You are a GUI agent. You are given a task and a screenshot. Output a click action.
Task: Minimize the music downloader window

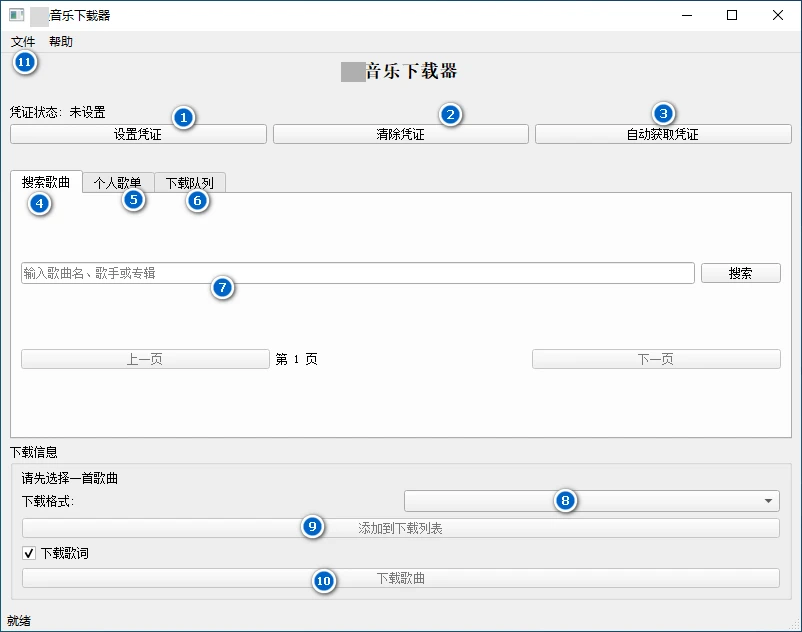pyautogui.click(x=687, y=15)
